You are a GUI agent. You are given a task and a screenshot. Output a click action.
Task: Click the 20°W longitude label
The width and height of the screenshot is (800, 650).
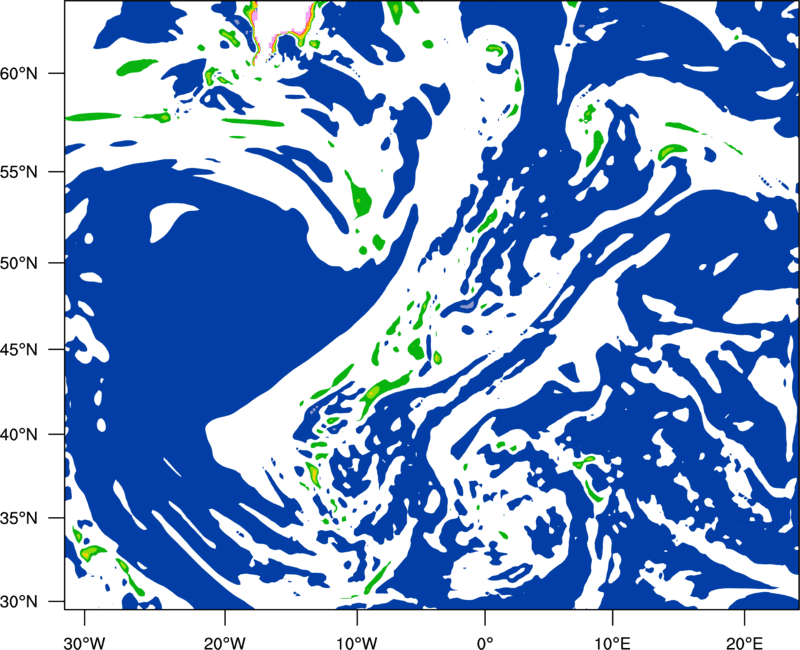[x=225, y=643]
